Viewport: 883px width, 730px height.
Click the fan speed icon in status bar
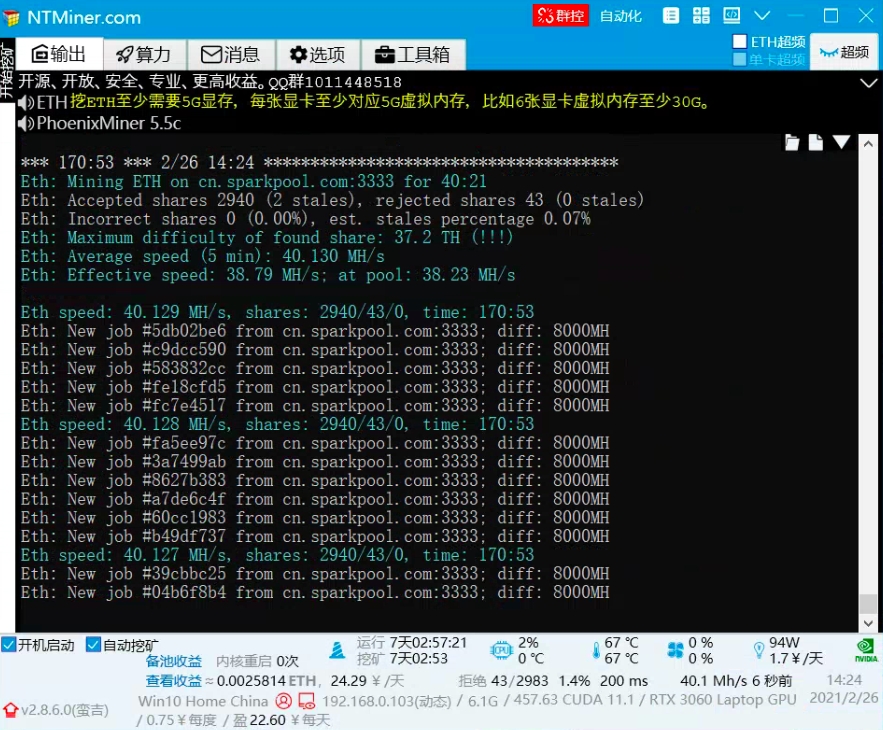tap(675, 651)
